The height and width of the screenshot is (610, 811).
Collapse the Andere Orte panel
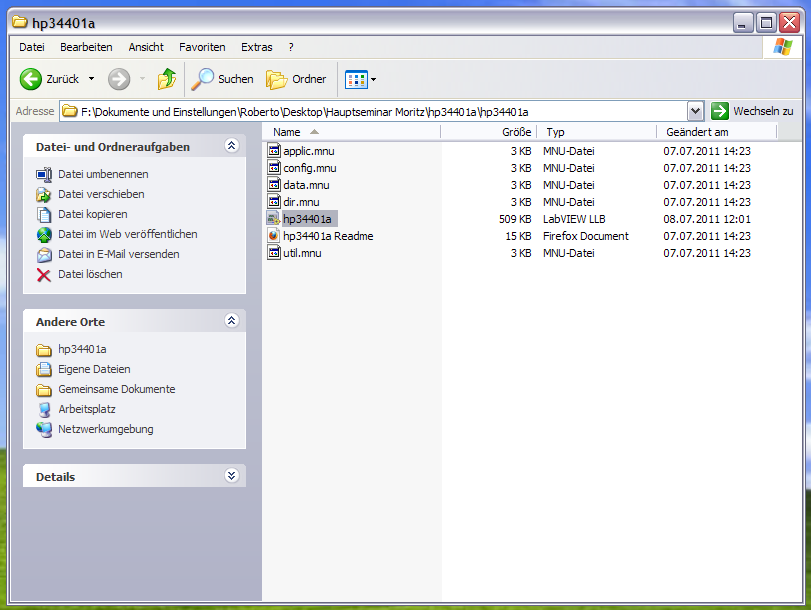(x=232, y=321)
